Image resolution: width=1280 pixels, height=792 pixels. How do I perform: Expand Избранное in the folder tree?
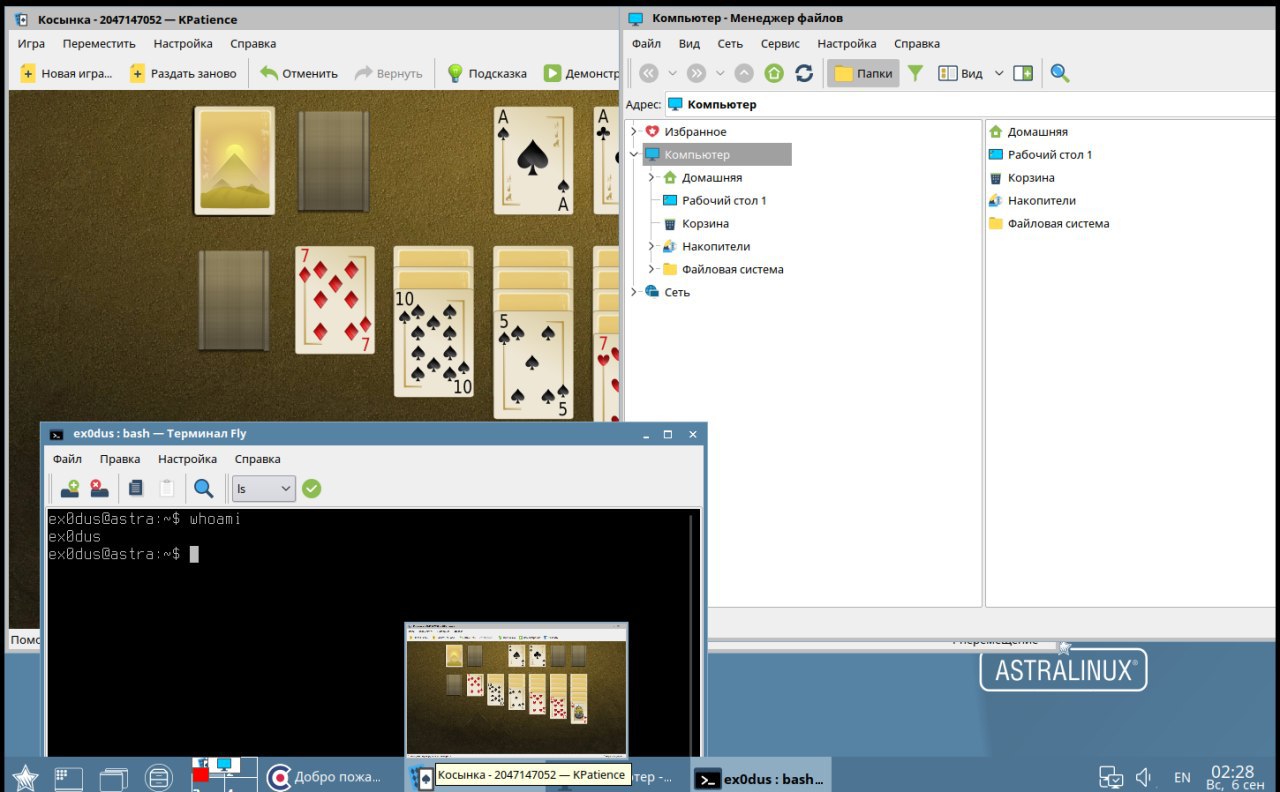(x=634, y=132)
